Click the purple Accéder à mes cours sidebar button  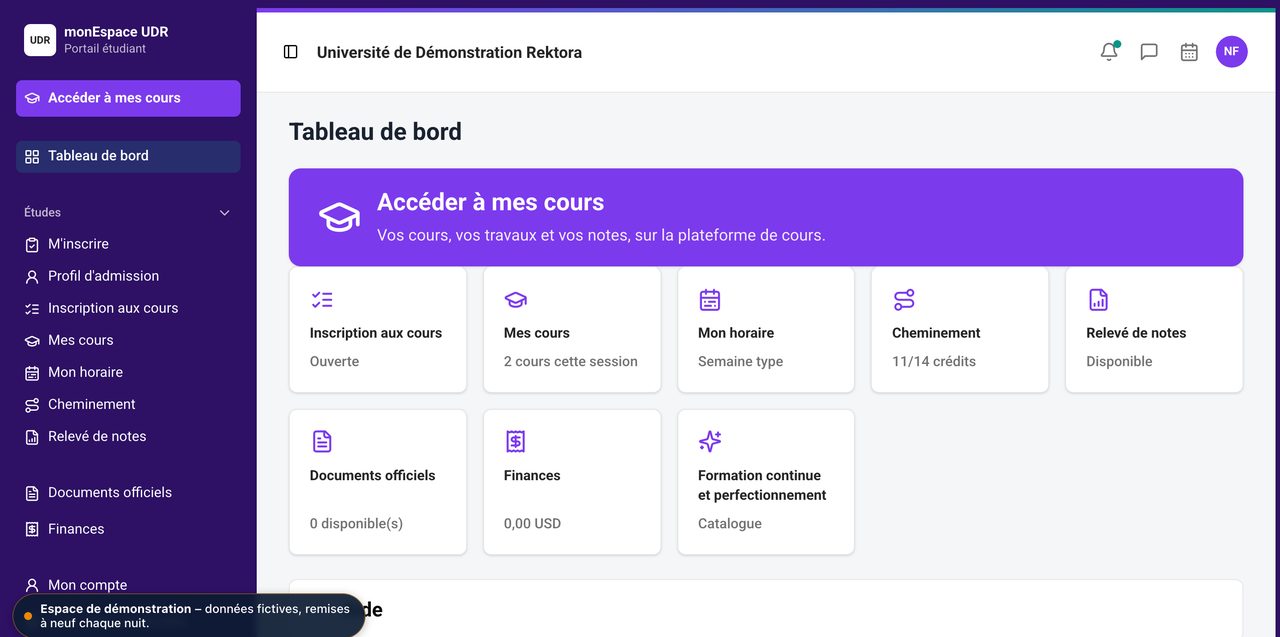tap(128, 98)
